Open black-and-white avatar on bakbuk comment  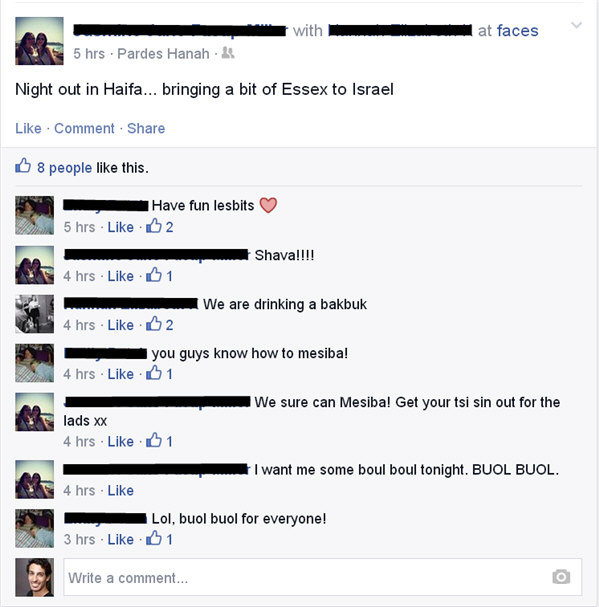tap(34, 314)
